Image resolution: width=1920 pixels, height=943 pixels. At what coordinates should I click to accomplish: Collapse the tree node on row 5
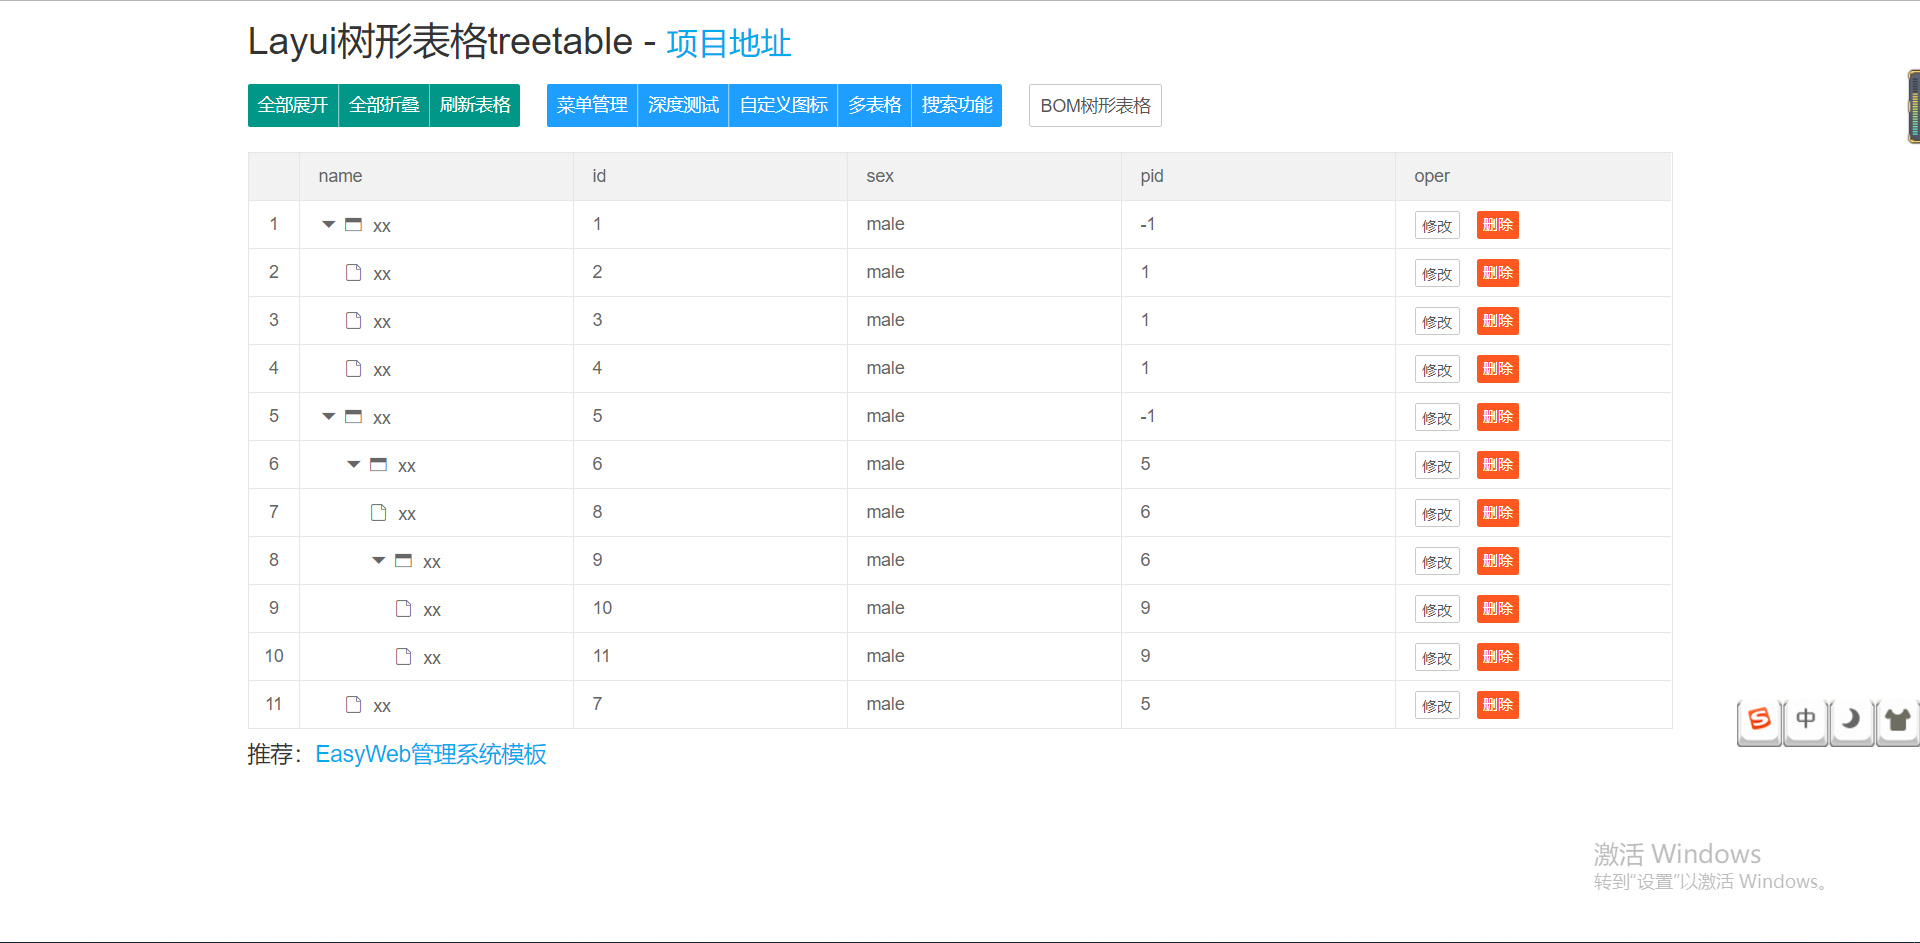click(328, 416)
